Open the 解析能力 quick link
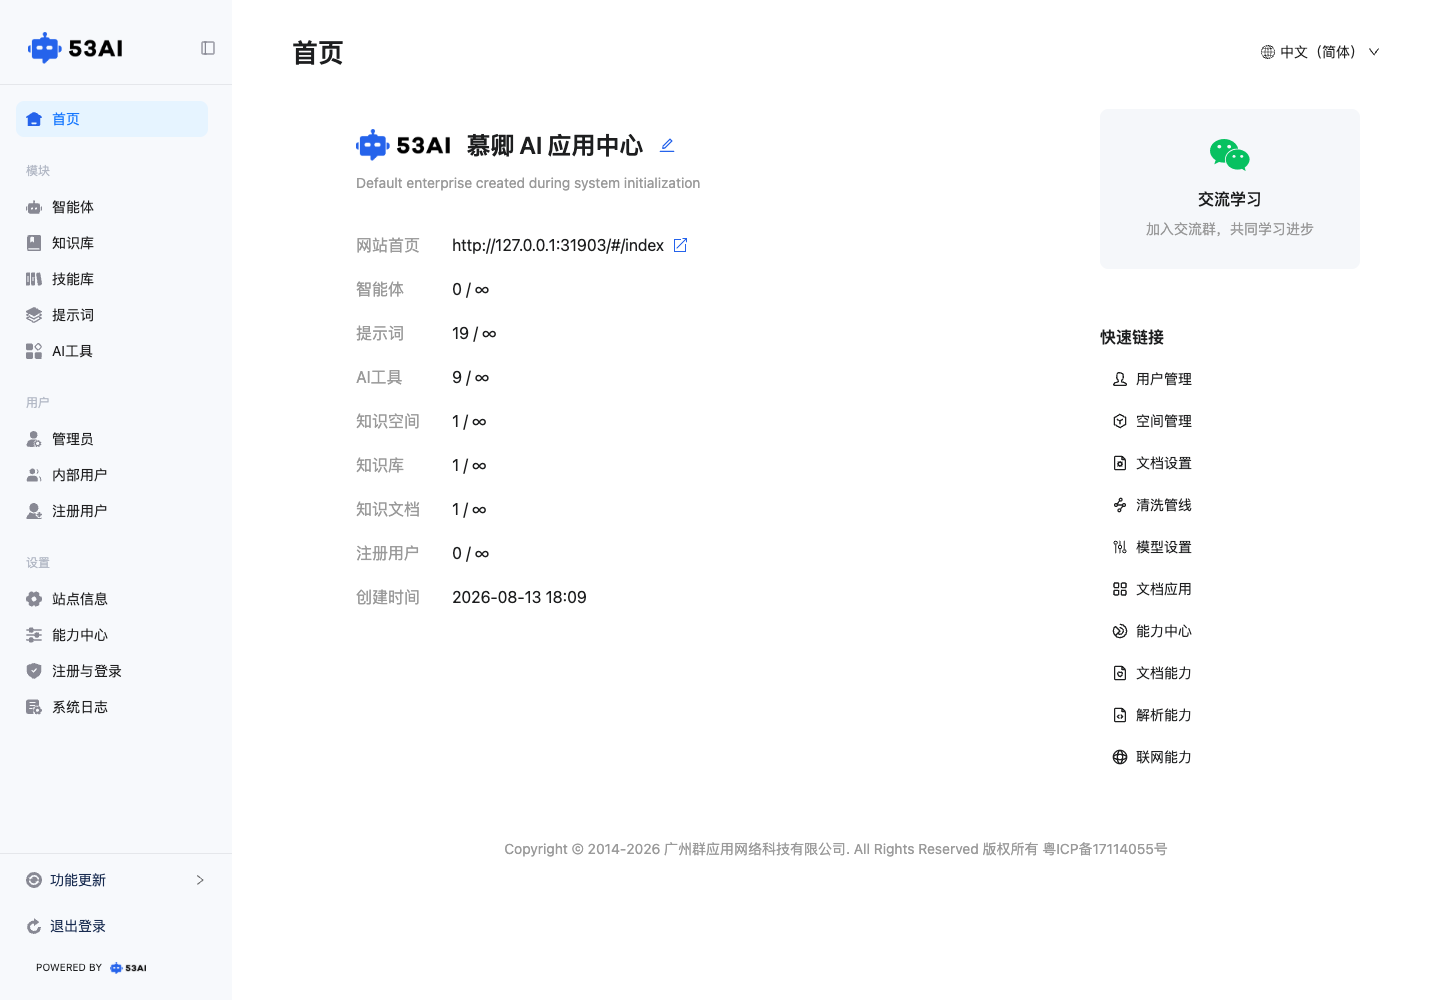 tap(1152, 715)
